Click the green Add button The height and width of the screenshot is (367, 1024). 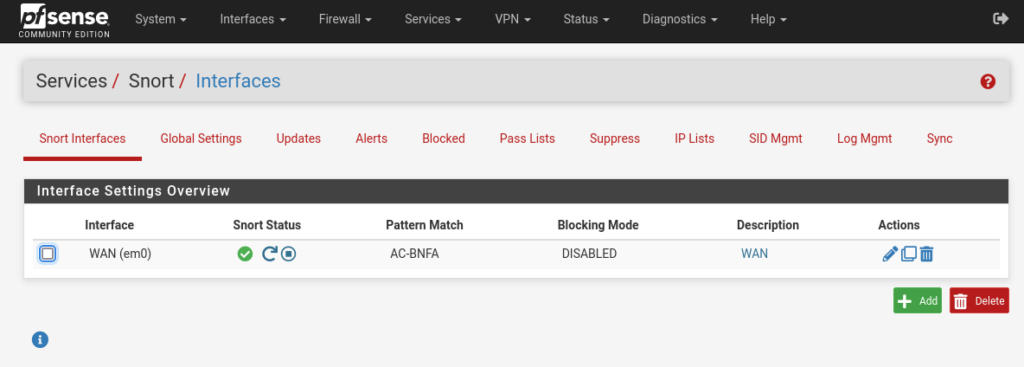918,300
